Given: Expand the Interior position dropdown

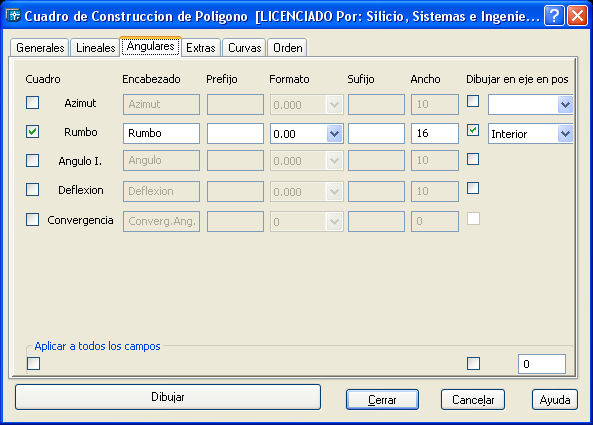Looking at the screenshot, I should 565,133.
